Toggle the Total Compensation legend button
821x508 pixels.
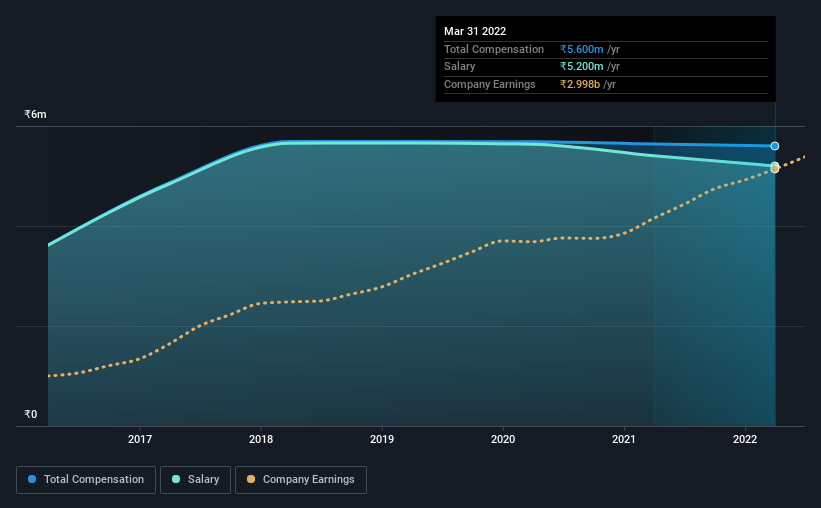(x=86, y=480)
